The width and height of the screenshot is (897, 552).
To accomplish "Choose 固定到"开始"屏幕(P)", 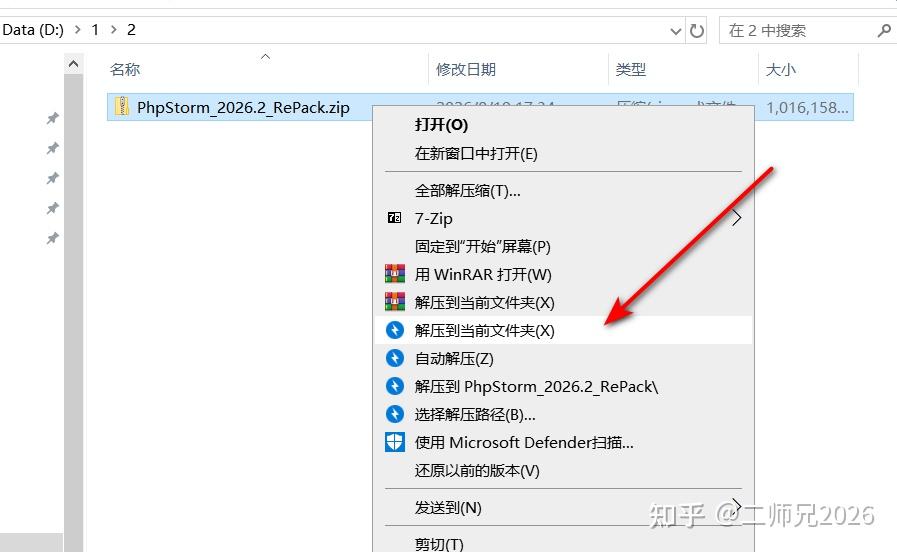I will (x=563, y=246).
